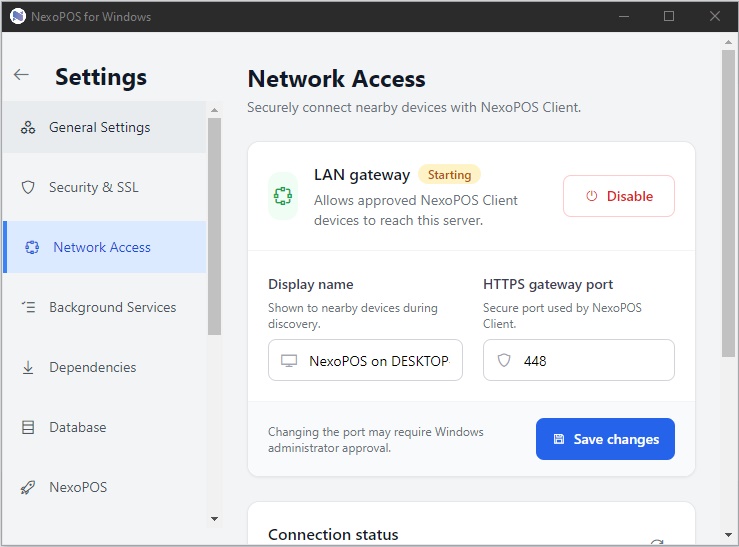This screenshot has height=547, width=739.
Task: Click the sidebar scrollbar thumb
Action: [214, 226]
